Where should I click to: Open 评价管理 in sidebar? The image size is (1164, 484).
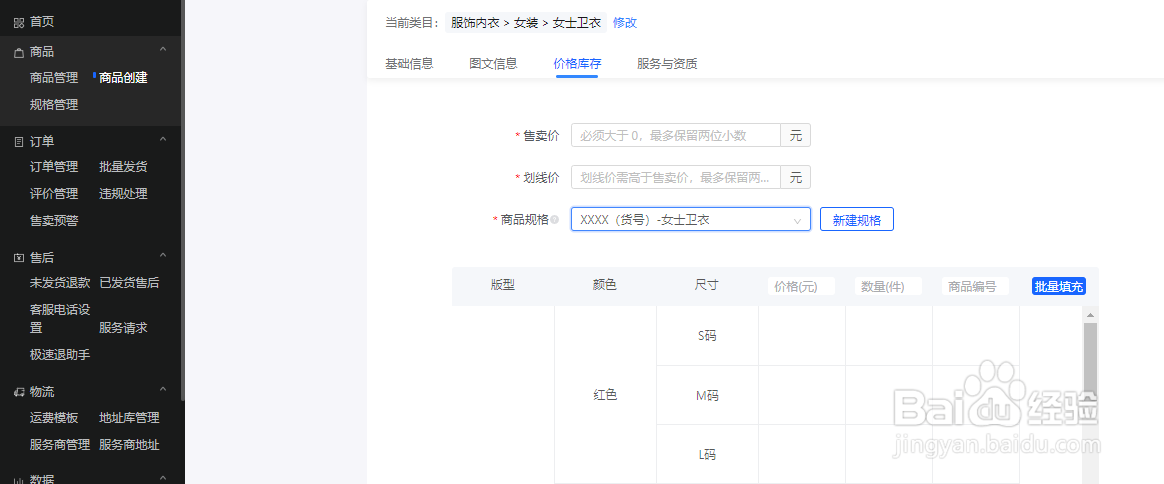[53, 194]
